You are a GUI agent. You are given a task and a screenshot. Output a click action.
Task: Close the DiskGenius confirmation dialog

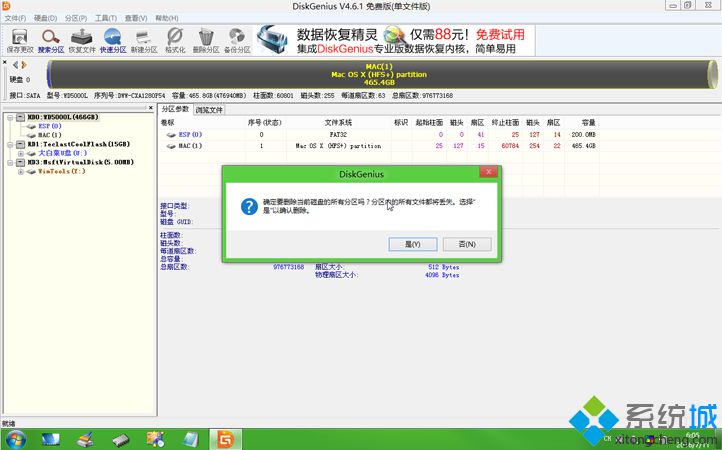click(489, 172)
